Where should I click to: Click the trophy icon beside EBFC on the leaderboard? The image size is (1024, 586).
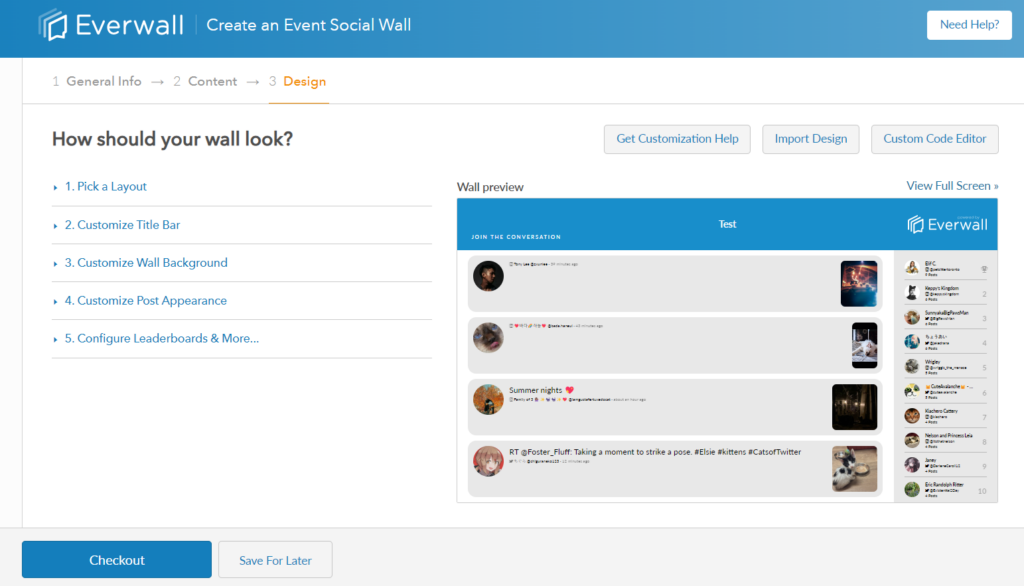click(x=986, y=268)
